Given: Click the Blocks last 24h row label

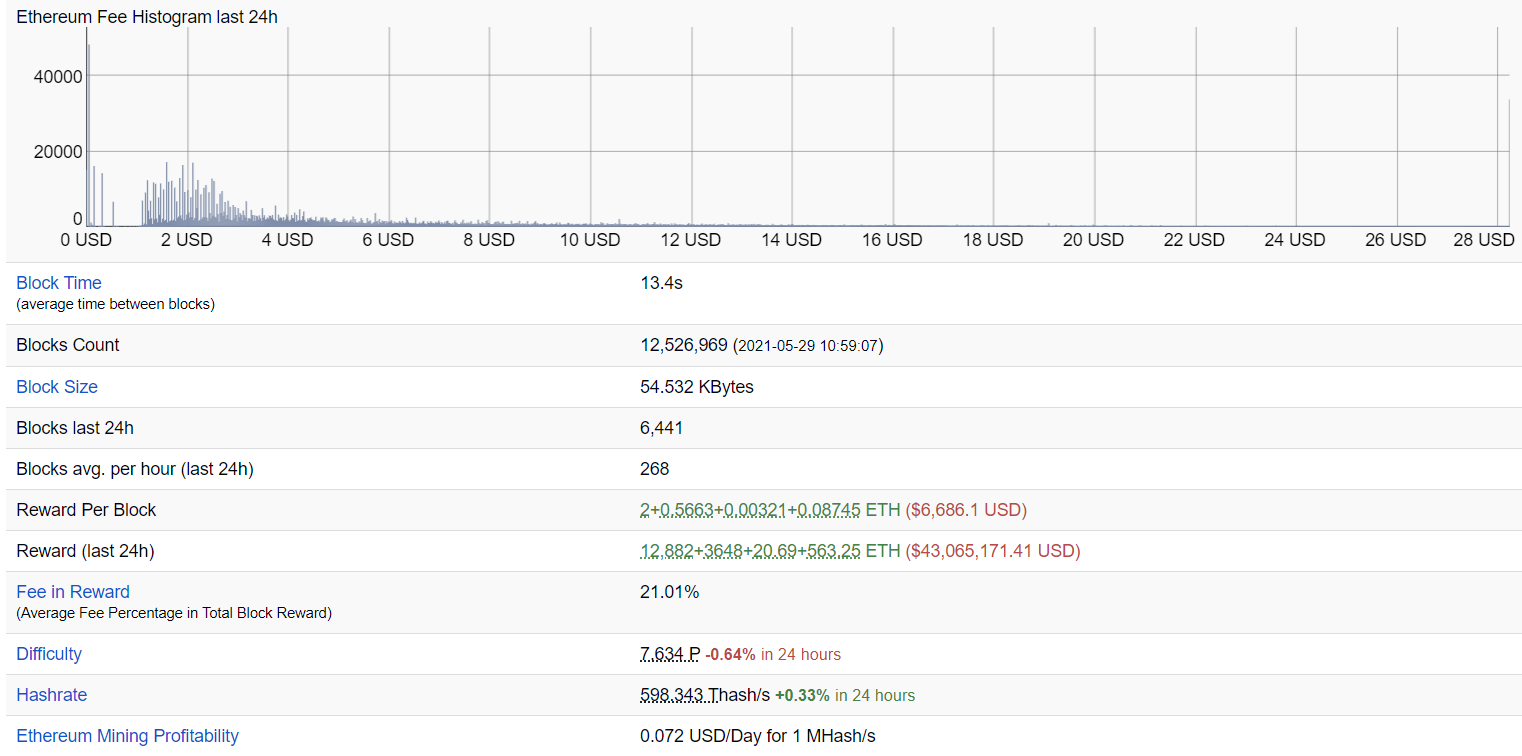Looking at the screenshot, I should tap(75, 428).
